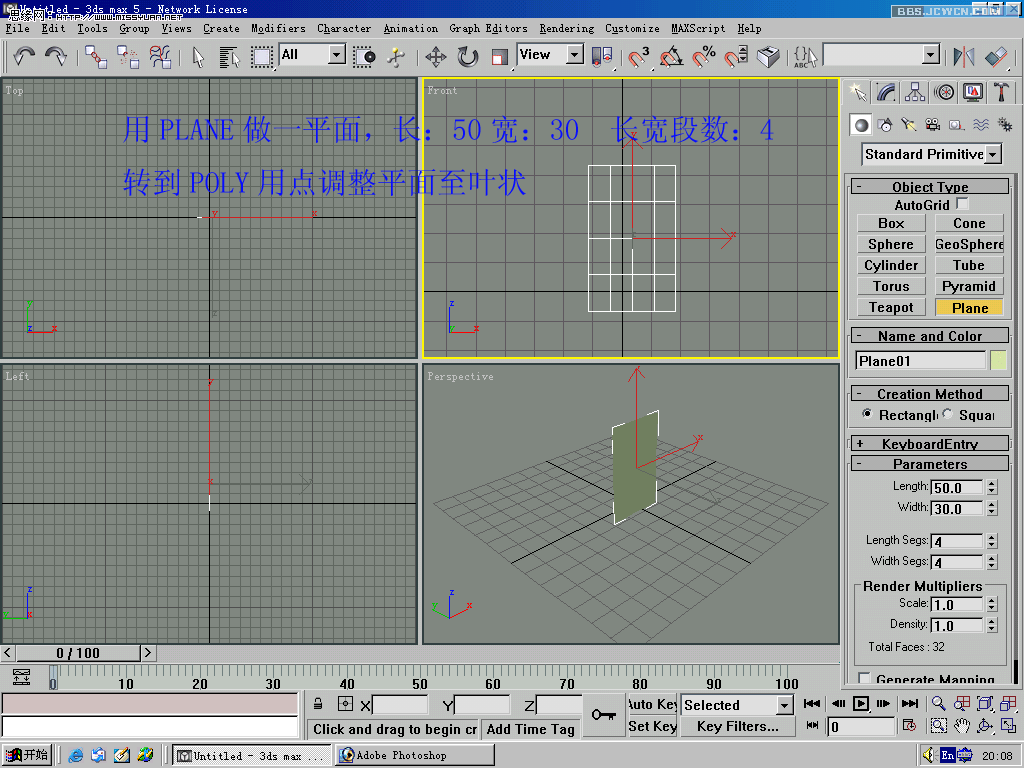Choose the Pyramid object type button
The height and width of the screenshot is (768, 1024).
[969, 286]
